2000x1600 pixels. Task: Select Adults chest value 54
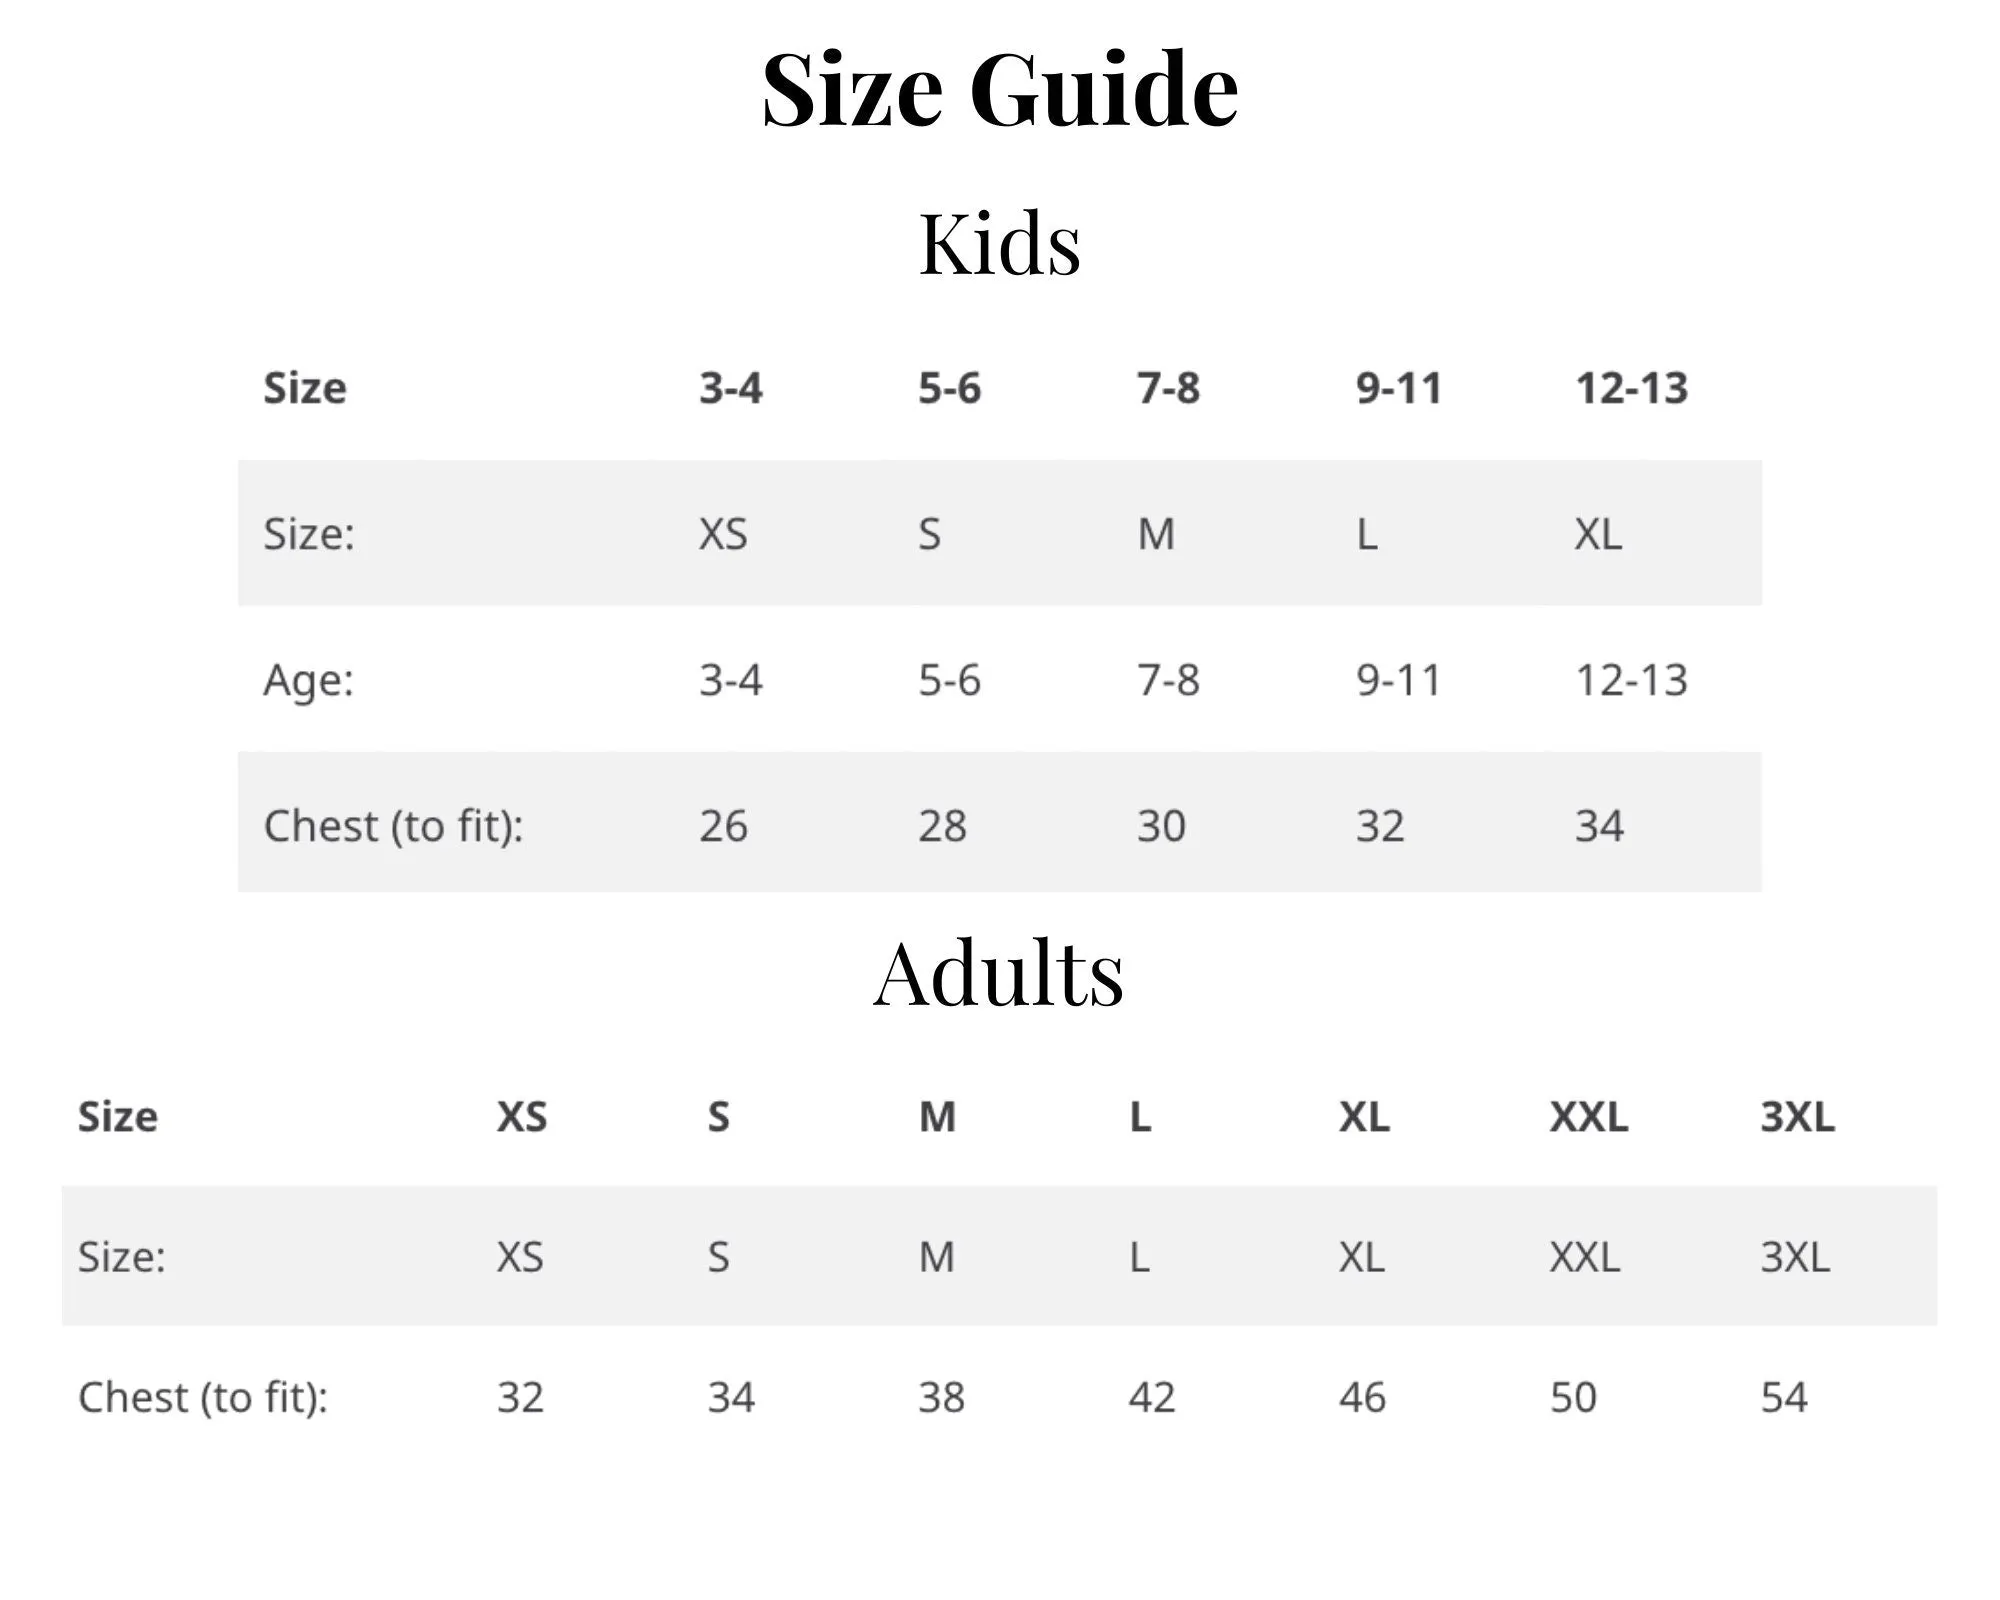[x=1784, y=1397]
